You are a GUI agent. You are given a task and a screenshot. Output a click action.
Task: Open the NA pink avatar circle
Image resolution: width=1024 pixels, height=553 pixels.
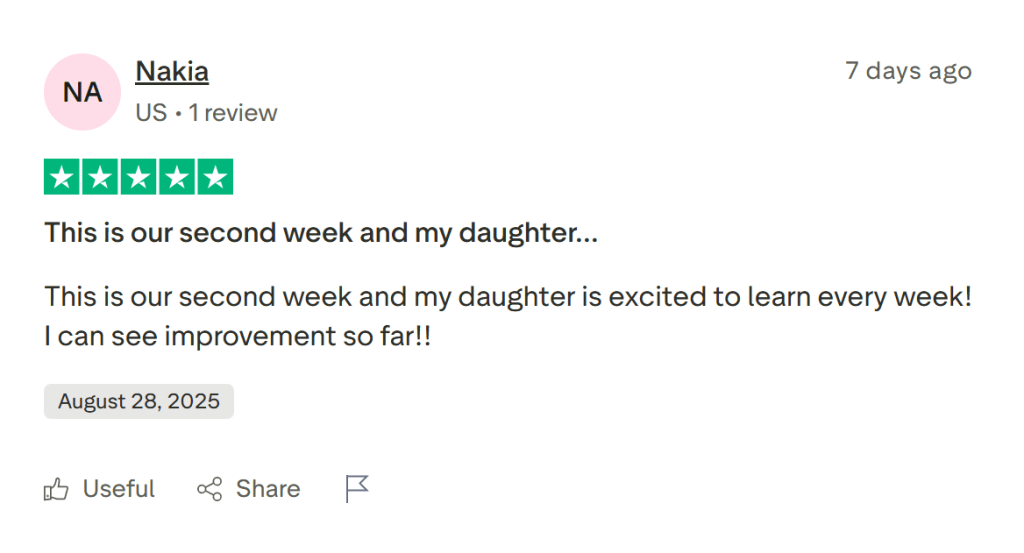pyautogui.click(x=82, y=92)
